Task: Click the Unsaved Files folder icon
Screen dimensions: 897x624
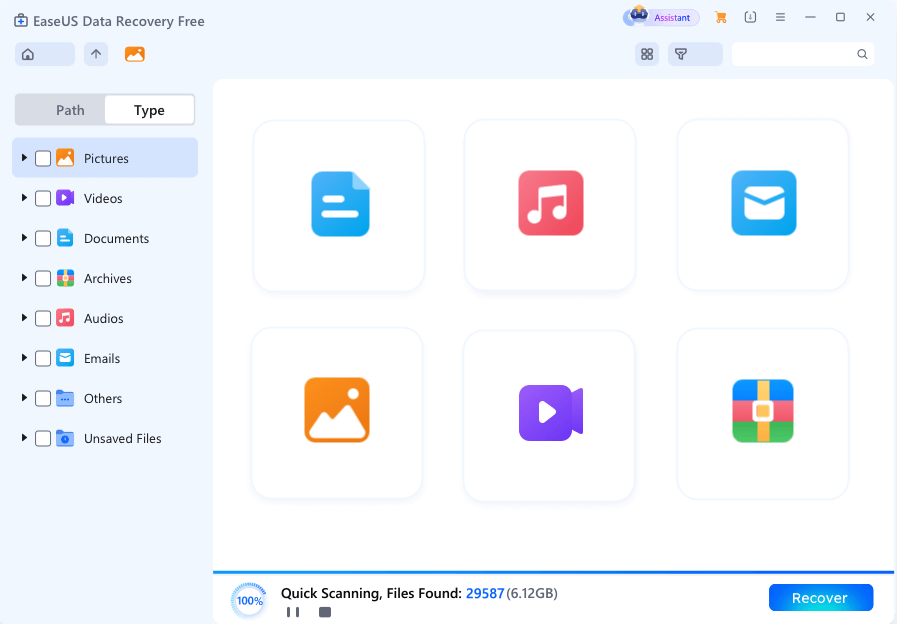Action: pos(65,438)
